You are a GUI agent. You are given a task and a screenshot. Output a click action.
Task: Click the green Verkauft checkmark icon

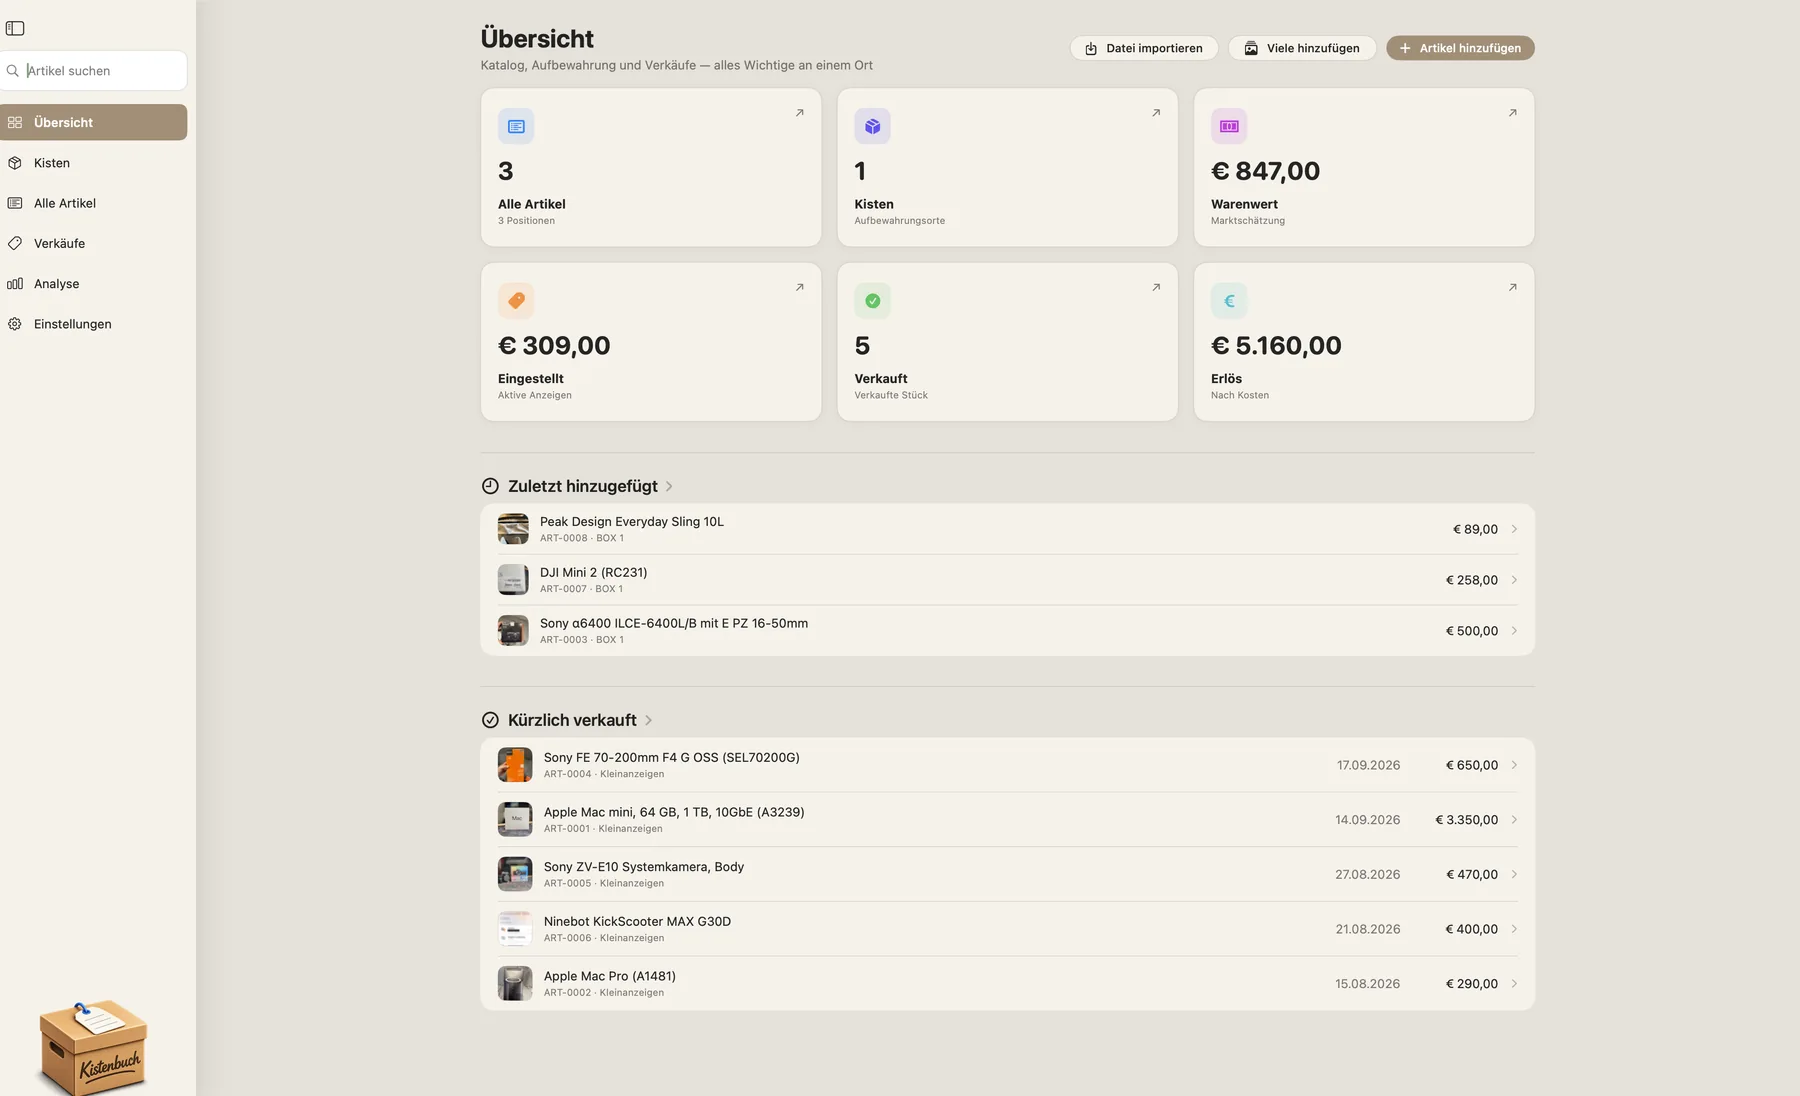pos(872,301)
